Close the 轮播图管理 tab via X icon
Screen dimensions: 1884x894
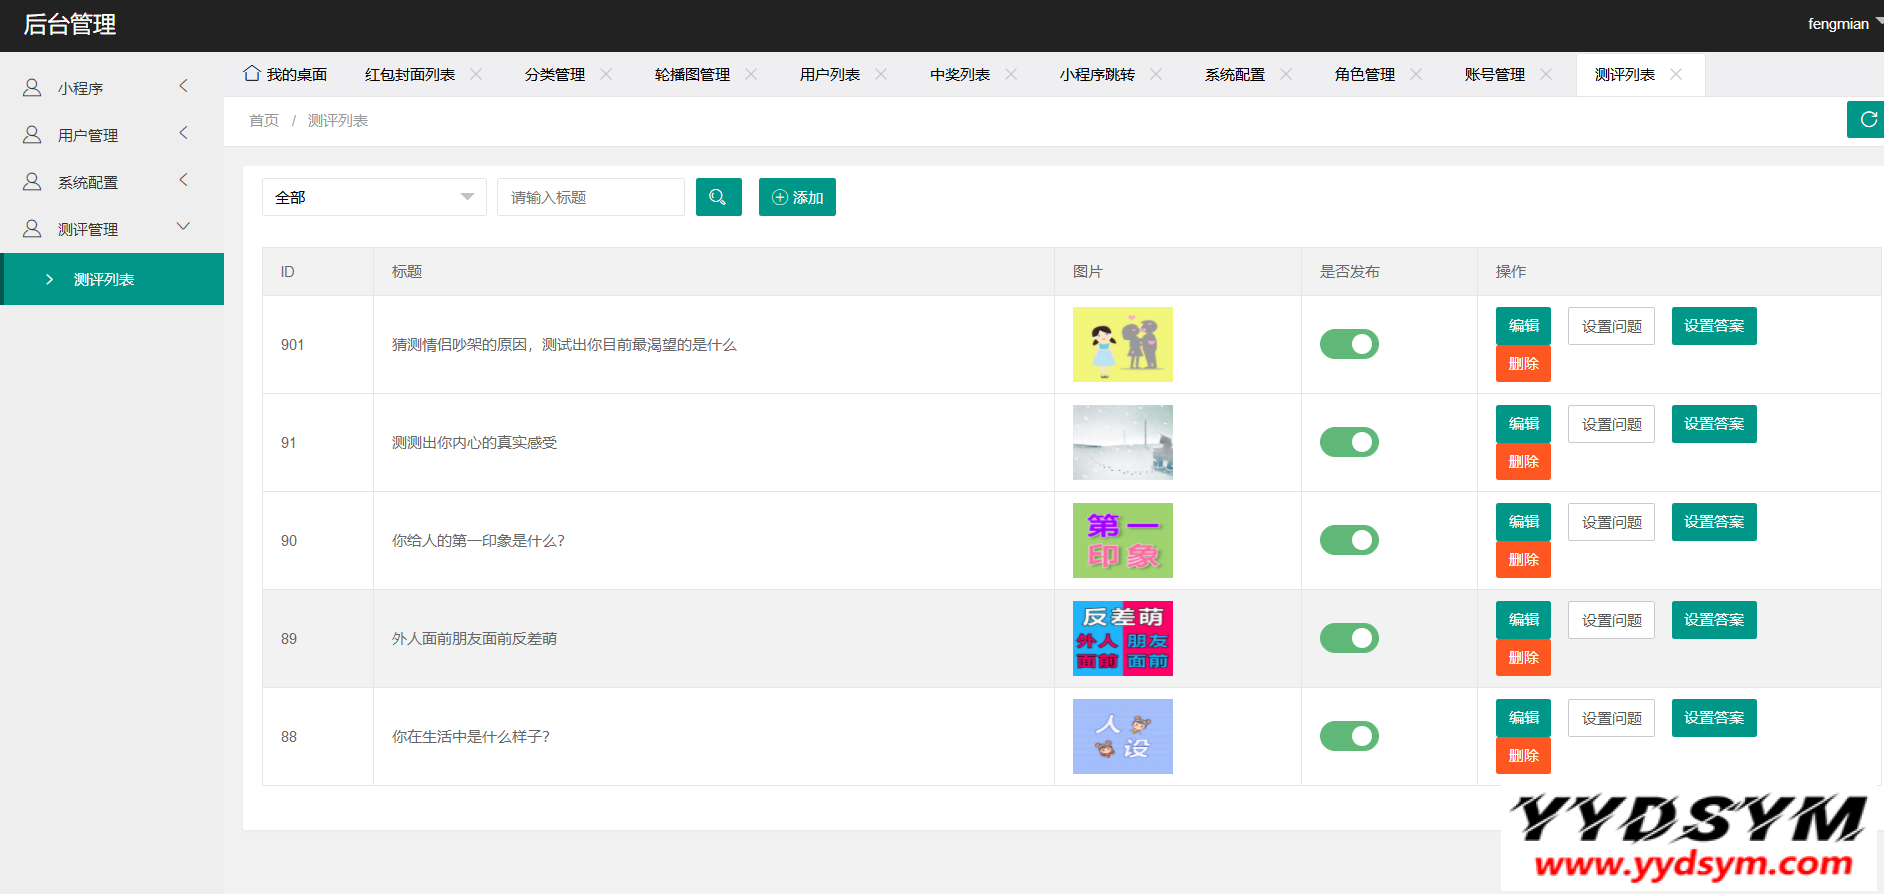coord(751,74)
